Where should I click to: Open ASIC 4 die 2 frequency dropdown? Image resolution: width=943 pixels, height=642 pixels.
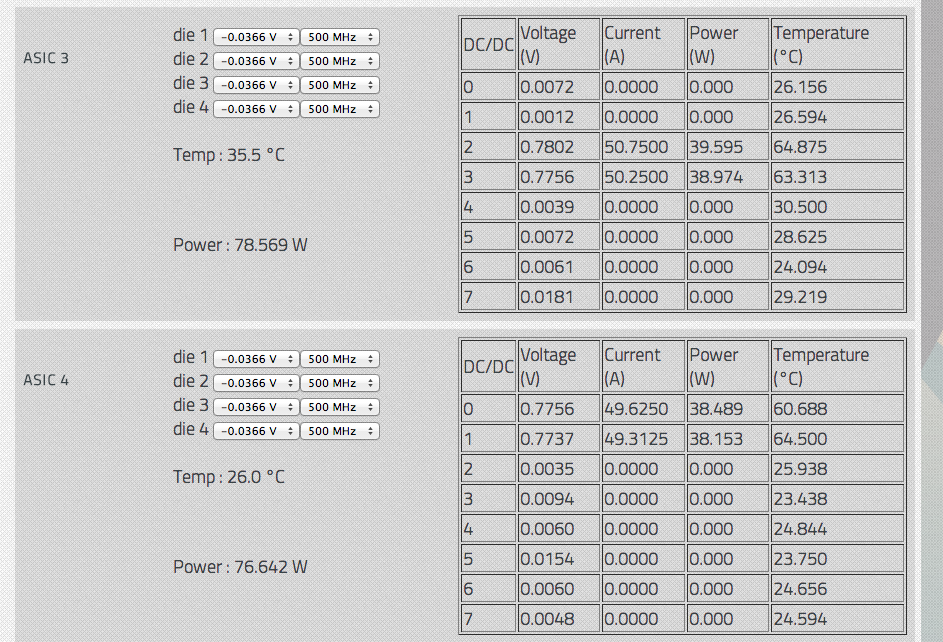point(340,384)
